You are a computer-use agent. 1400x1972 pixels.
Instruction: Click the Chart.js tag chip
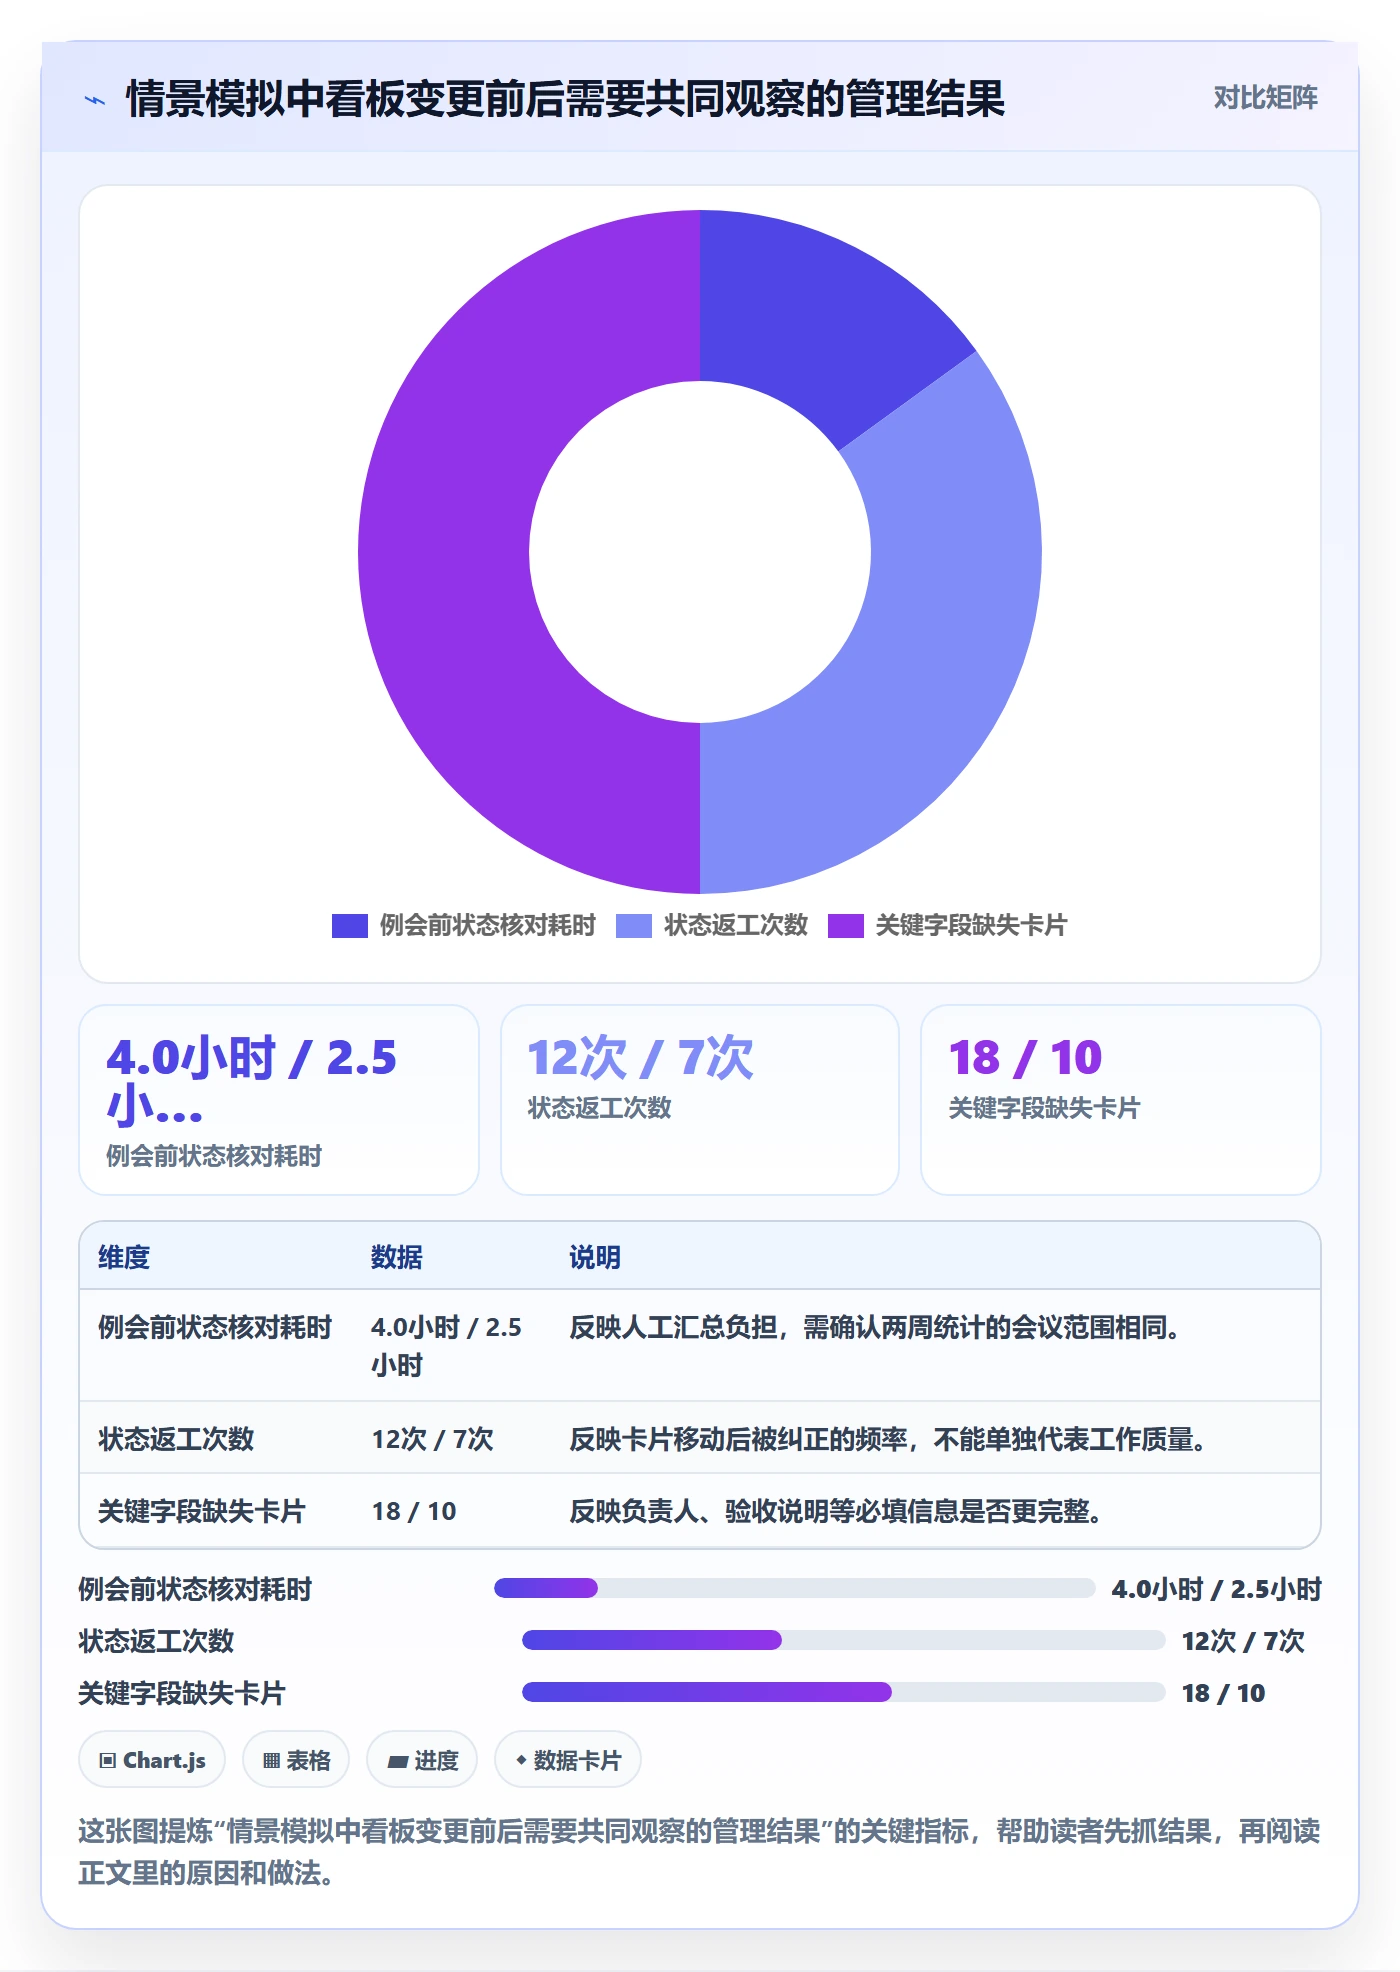pos(152,1760)
